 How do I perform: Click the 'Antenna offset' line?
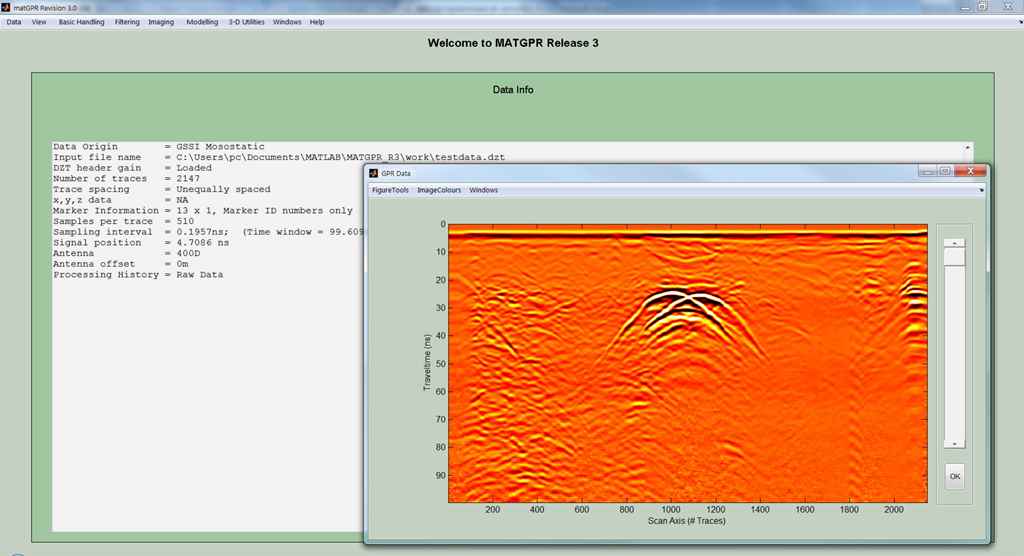click(x=121, y=264)
